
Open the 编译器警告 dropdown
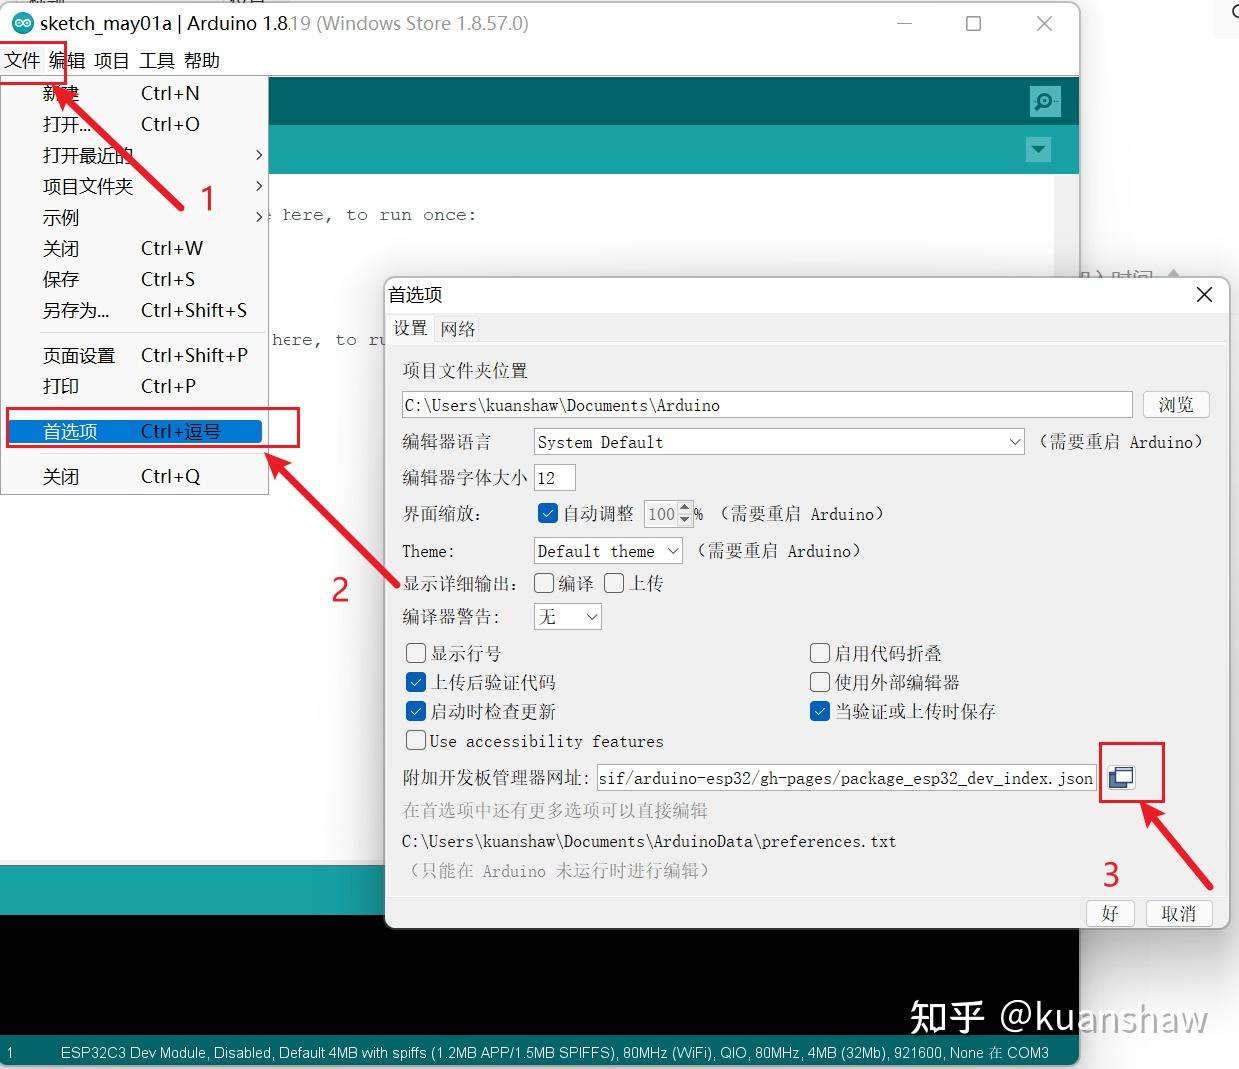click(x=593, y=616)
